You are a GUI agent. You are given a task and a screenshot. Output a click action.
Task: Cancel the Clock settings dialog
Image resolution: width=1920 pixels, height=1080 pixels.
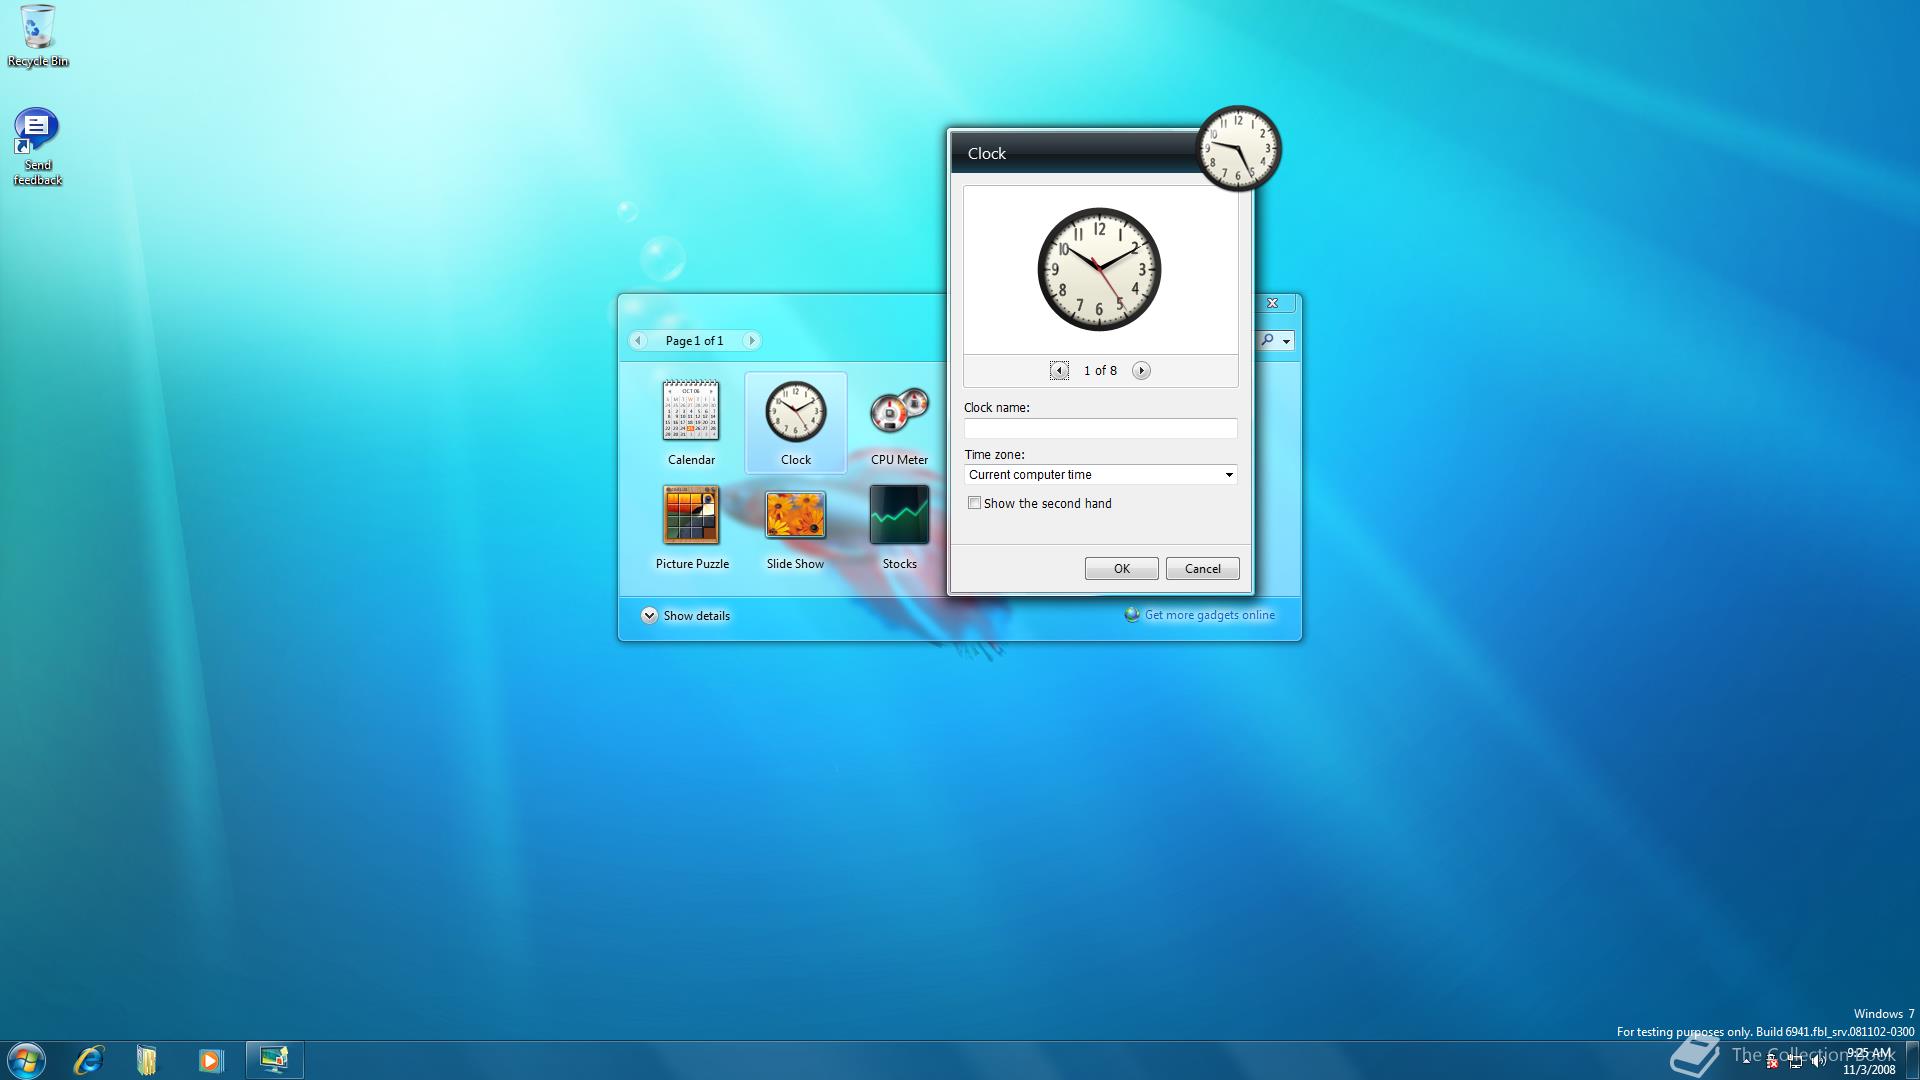point(1203,569)
